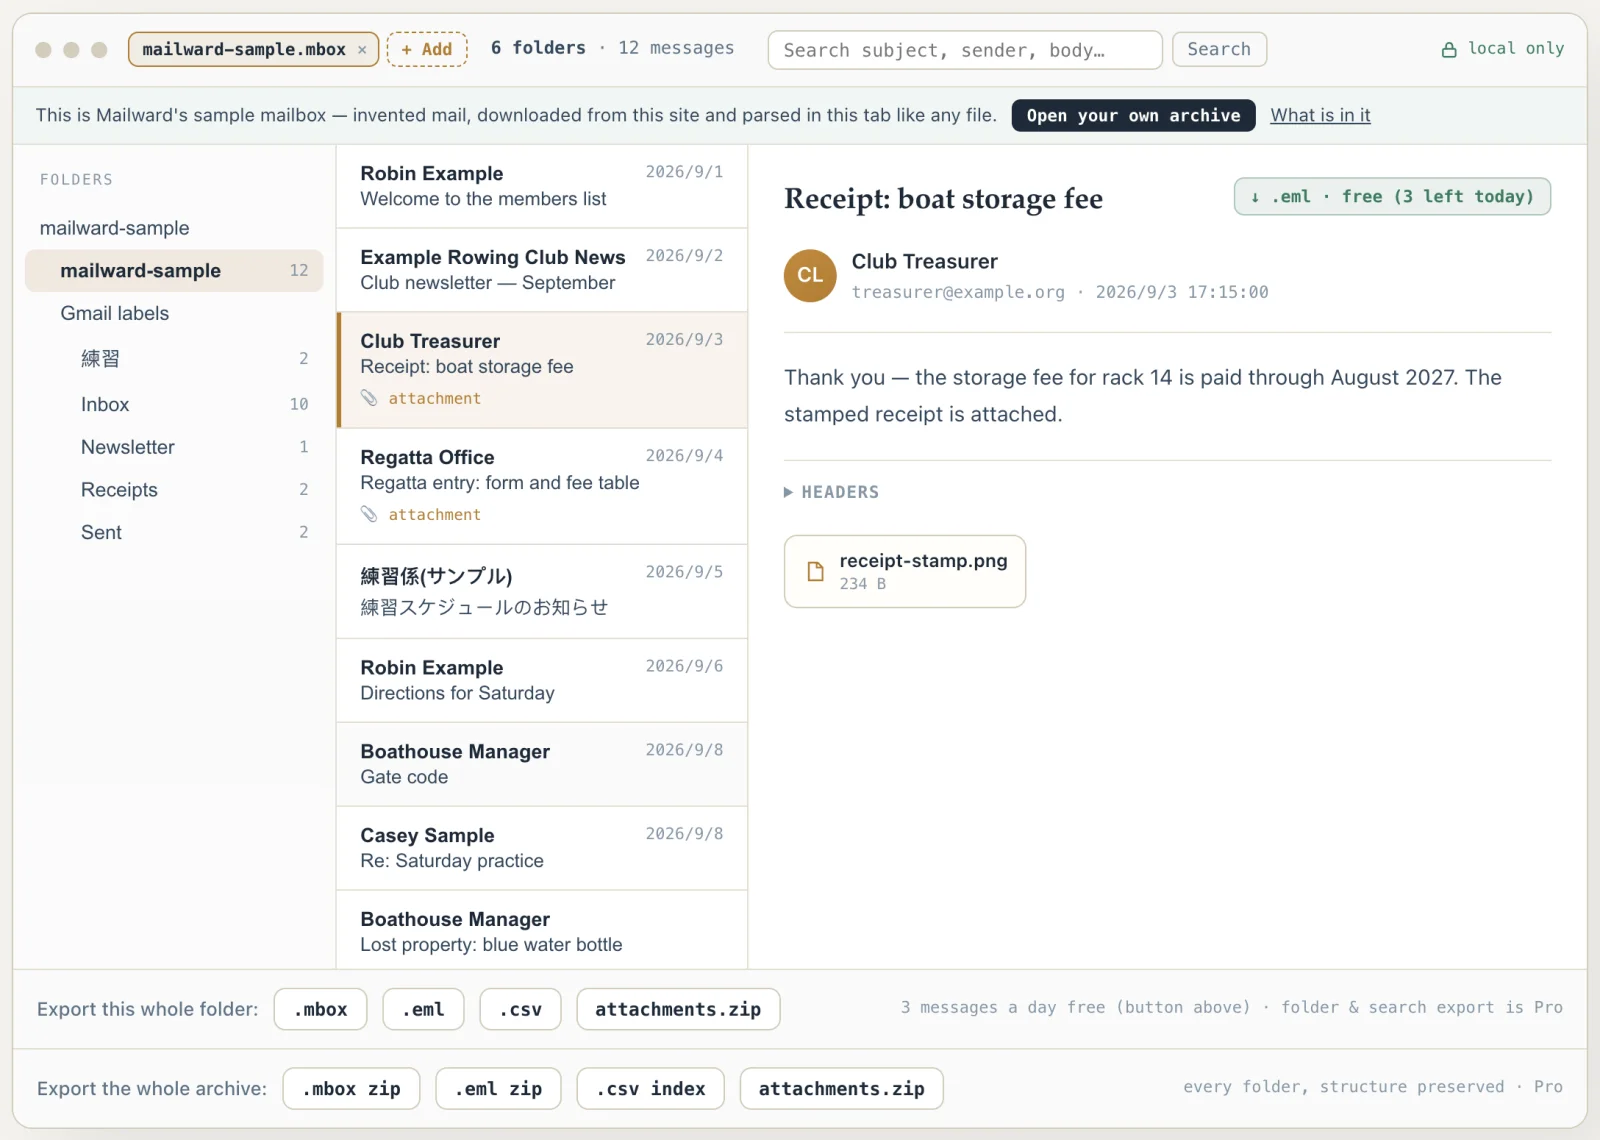Click the CL sender avatar
This screenshot has width=1600, height=1140.
(810, 275)
